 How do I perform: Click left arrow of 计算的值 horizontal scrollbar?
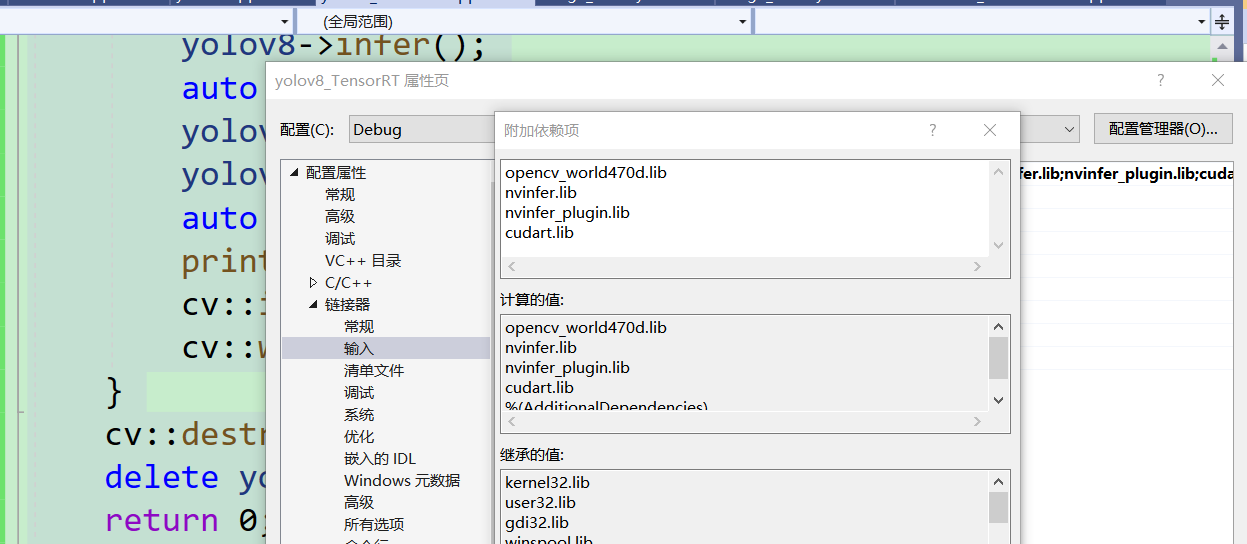pyautogui.click(x=512, y=421)
